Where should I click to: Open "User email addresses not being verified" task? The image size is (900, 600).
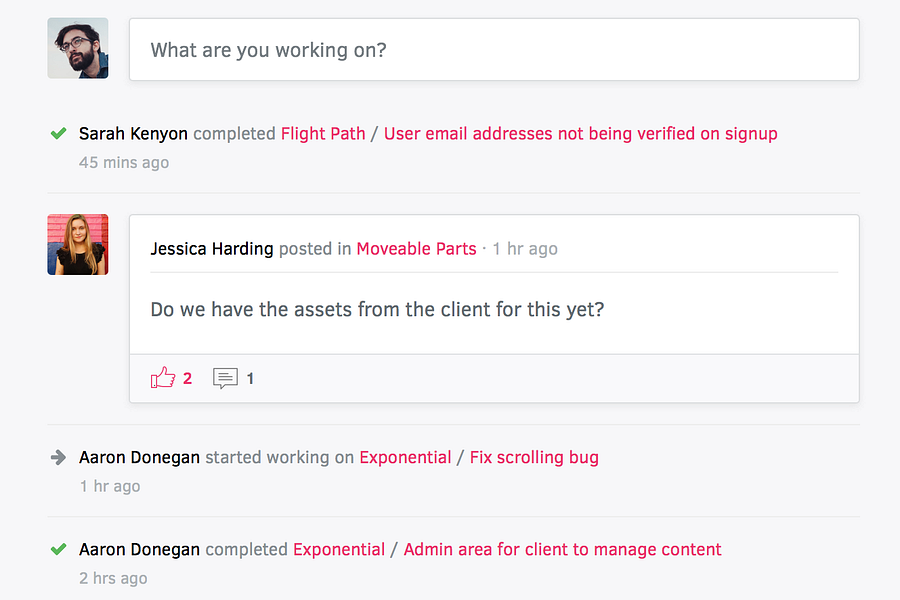click(x=580, y=133)
